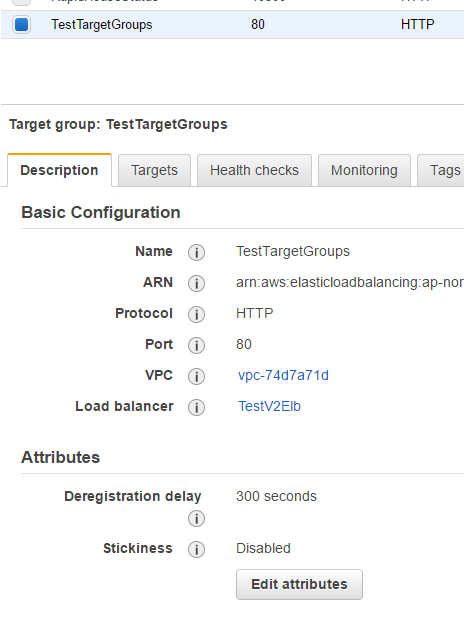Click the info icon beside Load balancer
The width and height of the screenshot is (464, 631).
pyautogui.click(x=196, y=407)
